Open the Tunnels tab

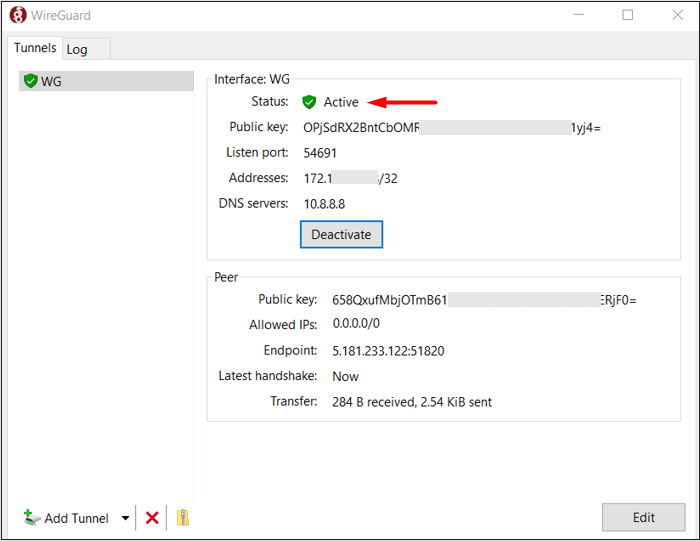pos(35,47)
